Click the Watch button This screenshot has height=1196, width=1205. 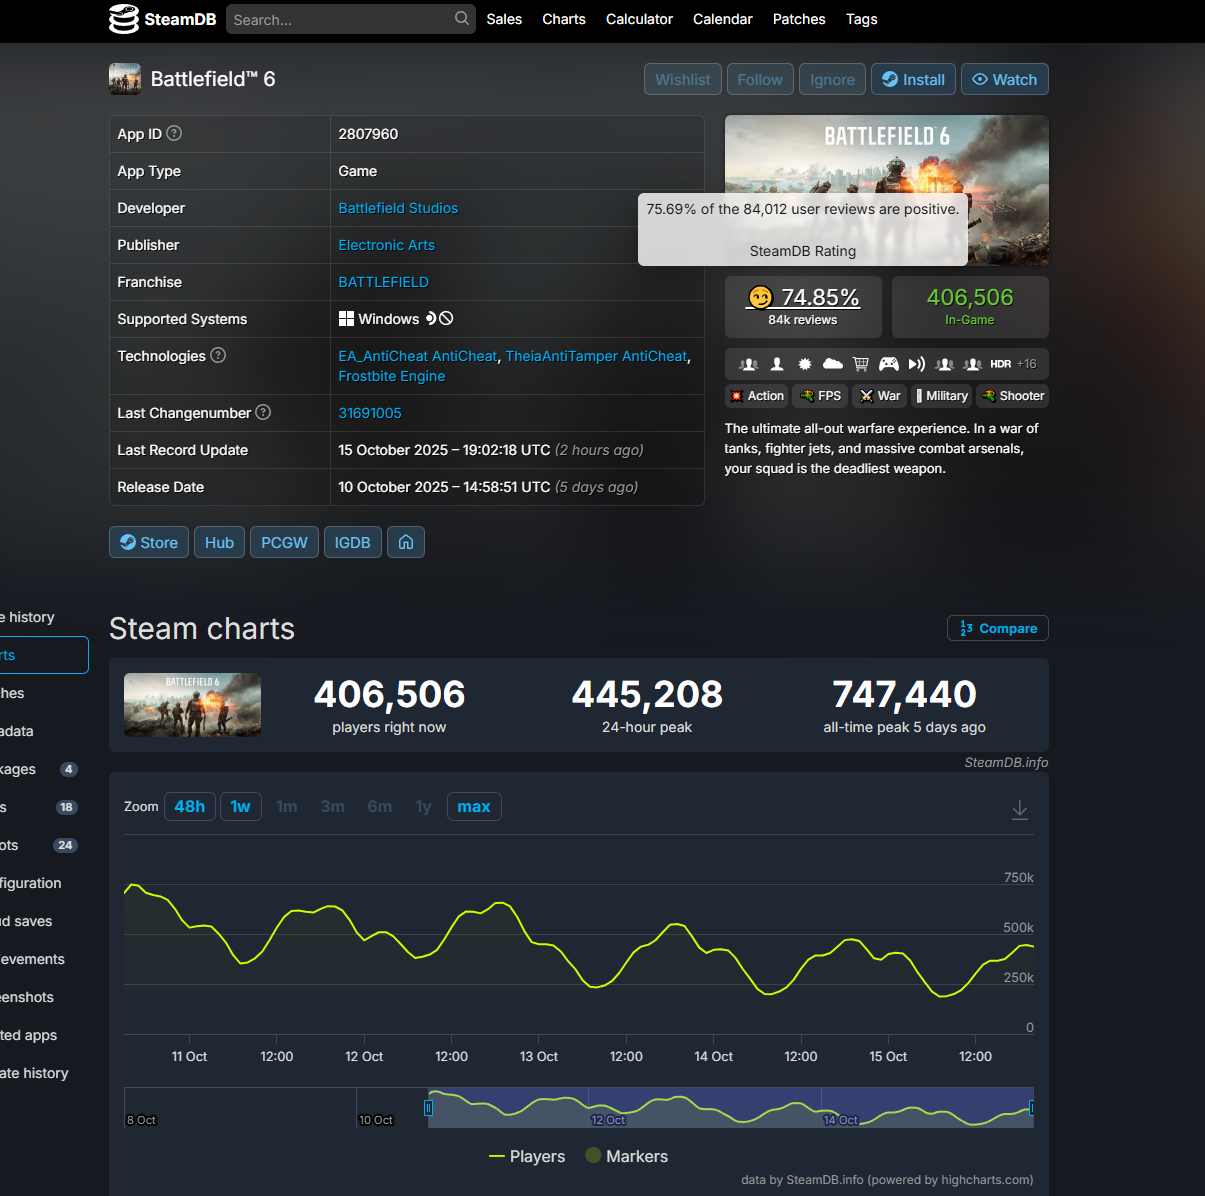tap(1005, 79)
